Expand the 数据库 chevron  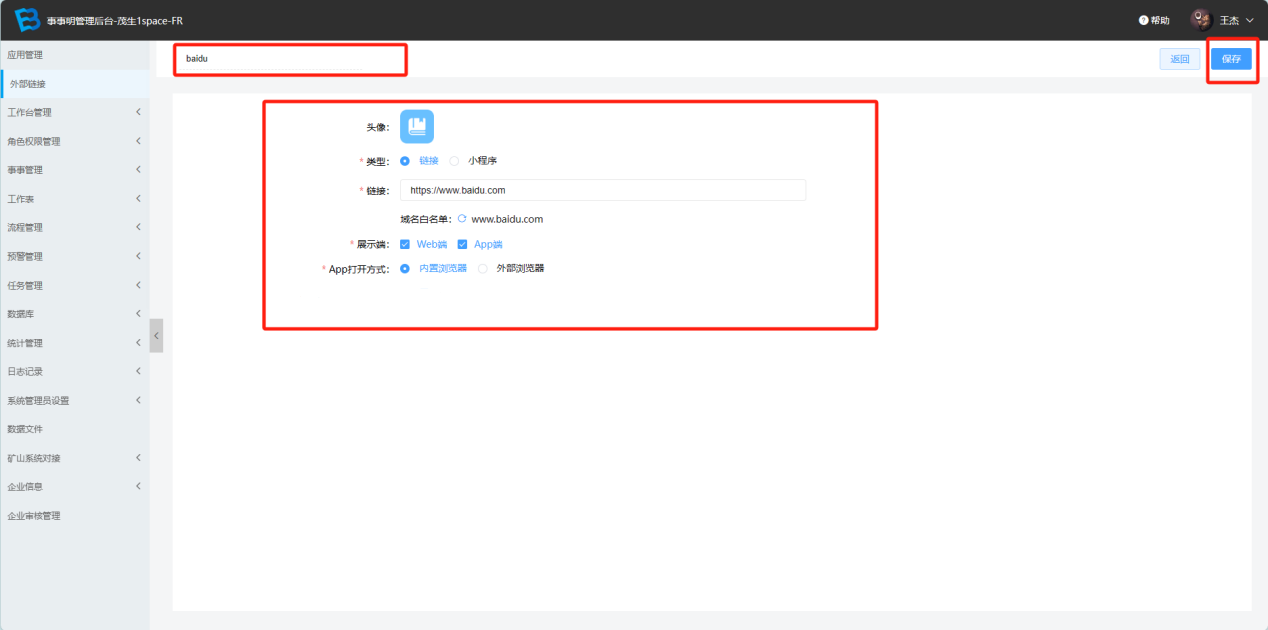[138, 313]
